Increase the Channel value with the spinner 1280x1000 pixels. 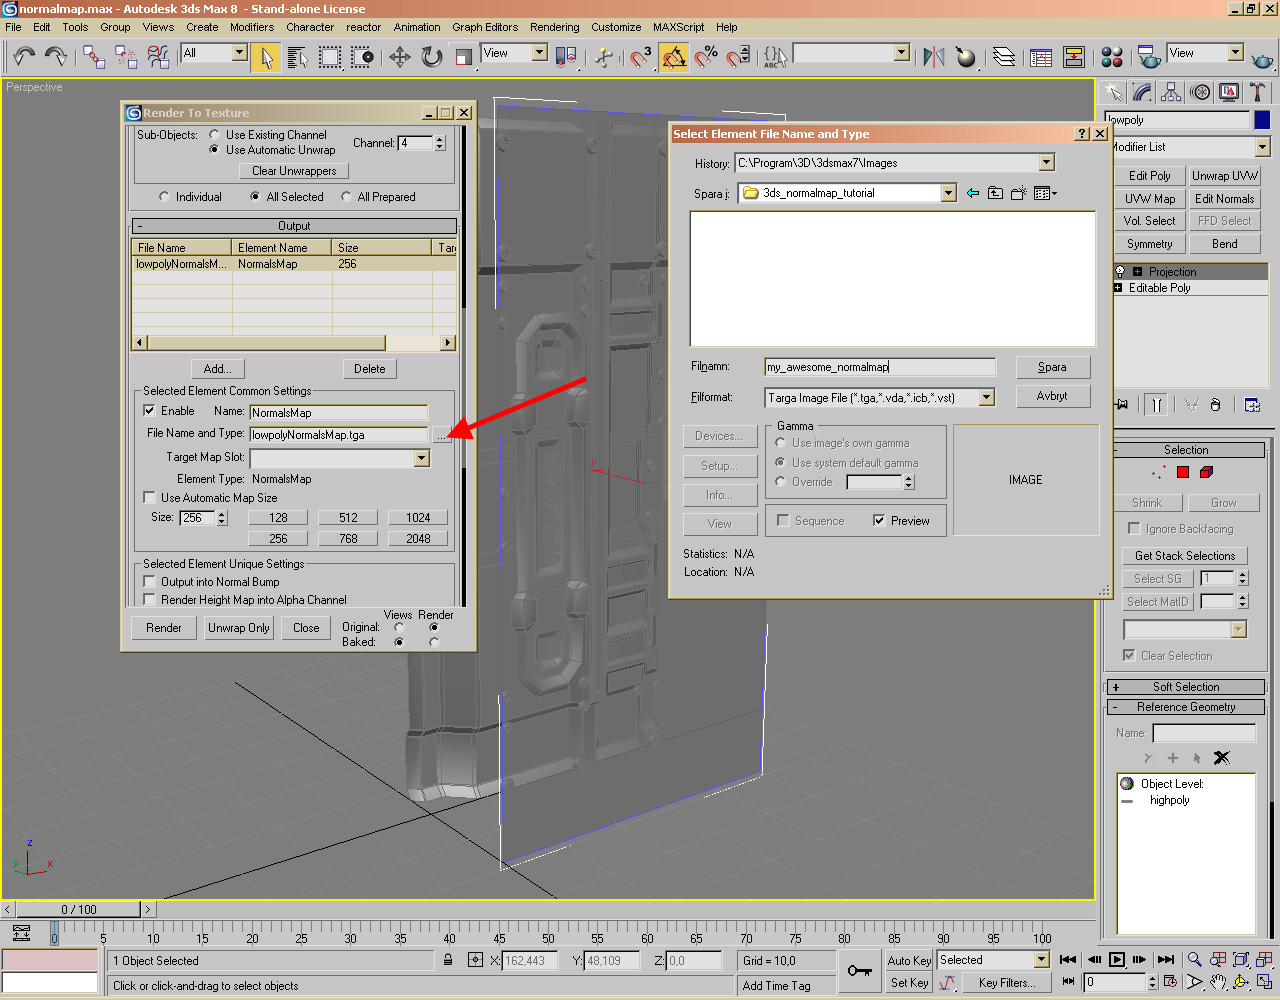click(438, 138)
